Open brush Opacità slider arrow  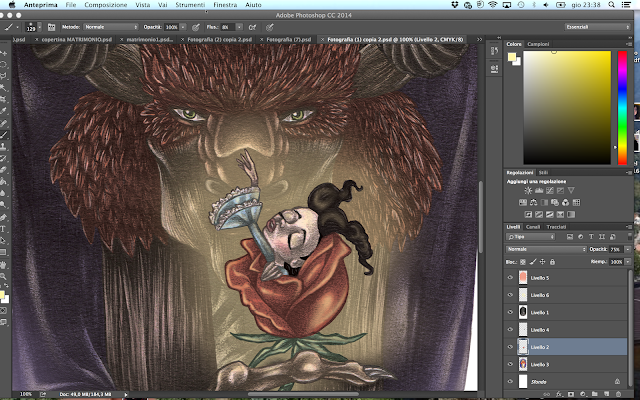[x=183, y=27]
